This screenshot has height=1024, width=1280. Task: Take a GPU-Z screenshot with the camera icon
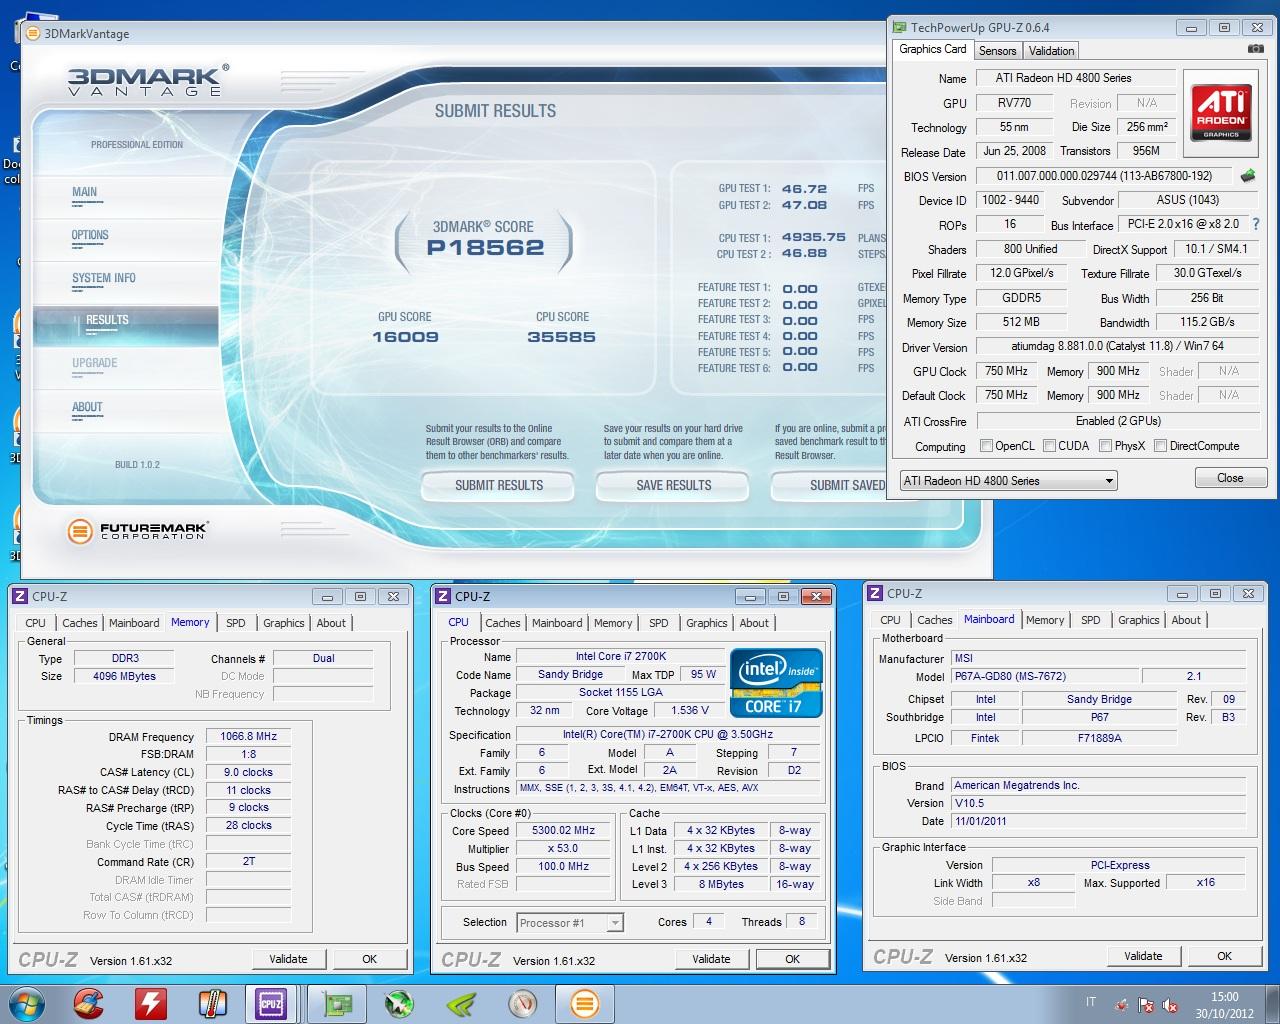[x=1255, y=49]
